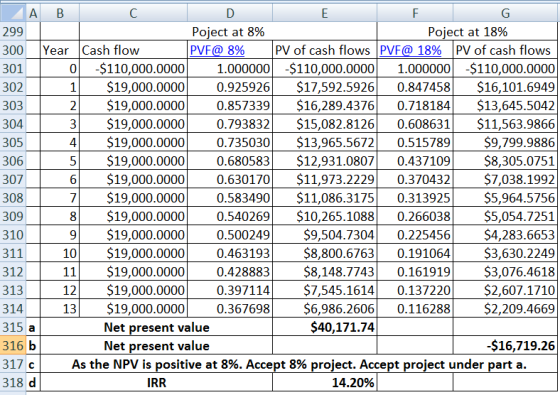Image resolution: width=560 pixels, height=395 pixels.
Task: Click cell value $12,931.0807
Action: [325, 161]
